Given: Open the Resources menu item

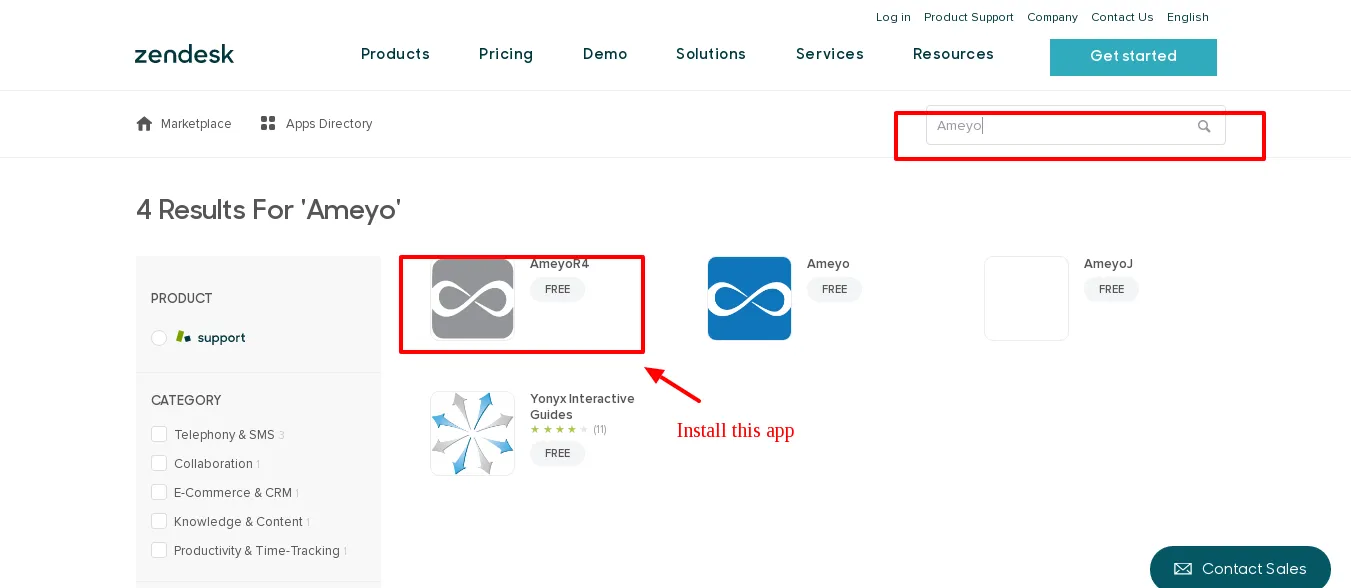Looking at the screenshot, I should click(953, 54).
